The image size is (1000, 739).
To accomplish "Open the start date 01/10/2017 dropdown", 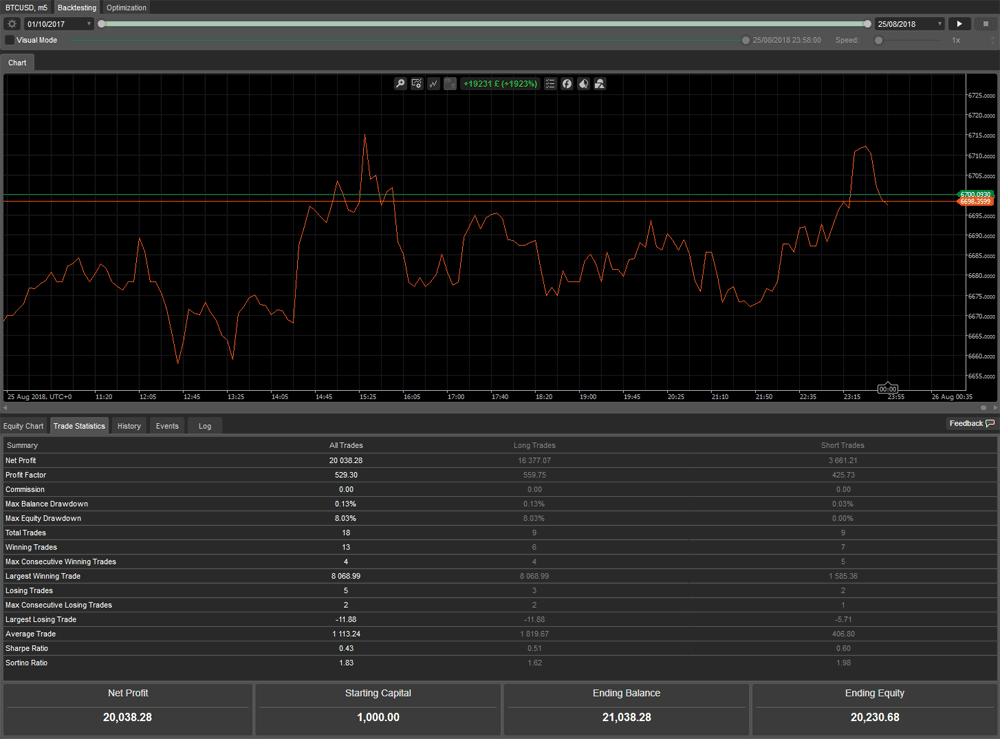I will (59, 24).
